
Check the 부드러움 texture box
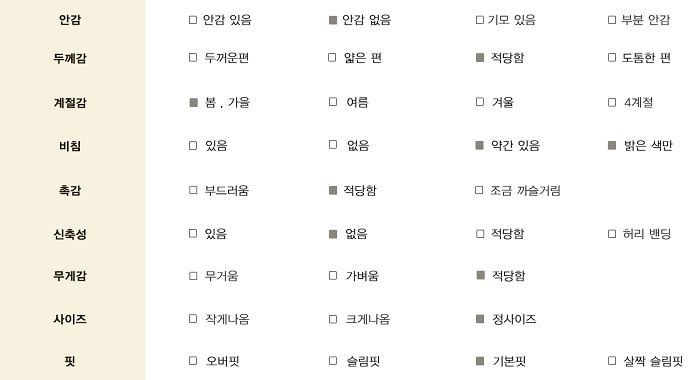[193, 190]
